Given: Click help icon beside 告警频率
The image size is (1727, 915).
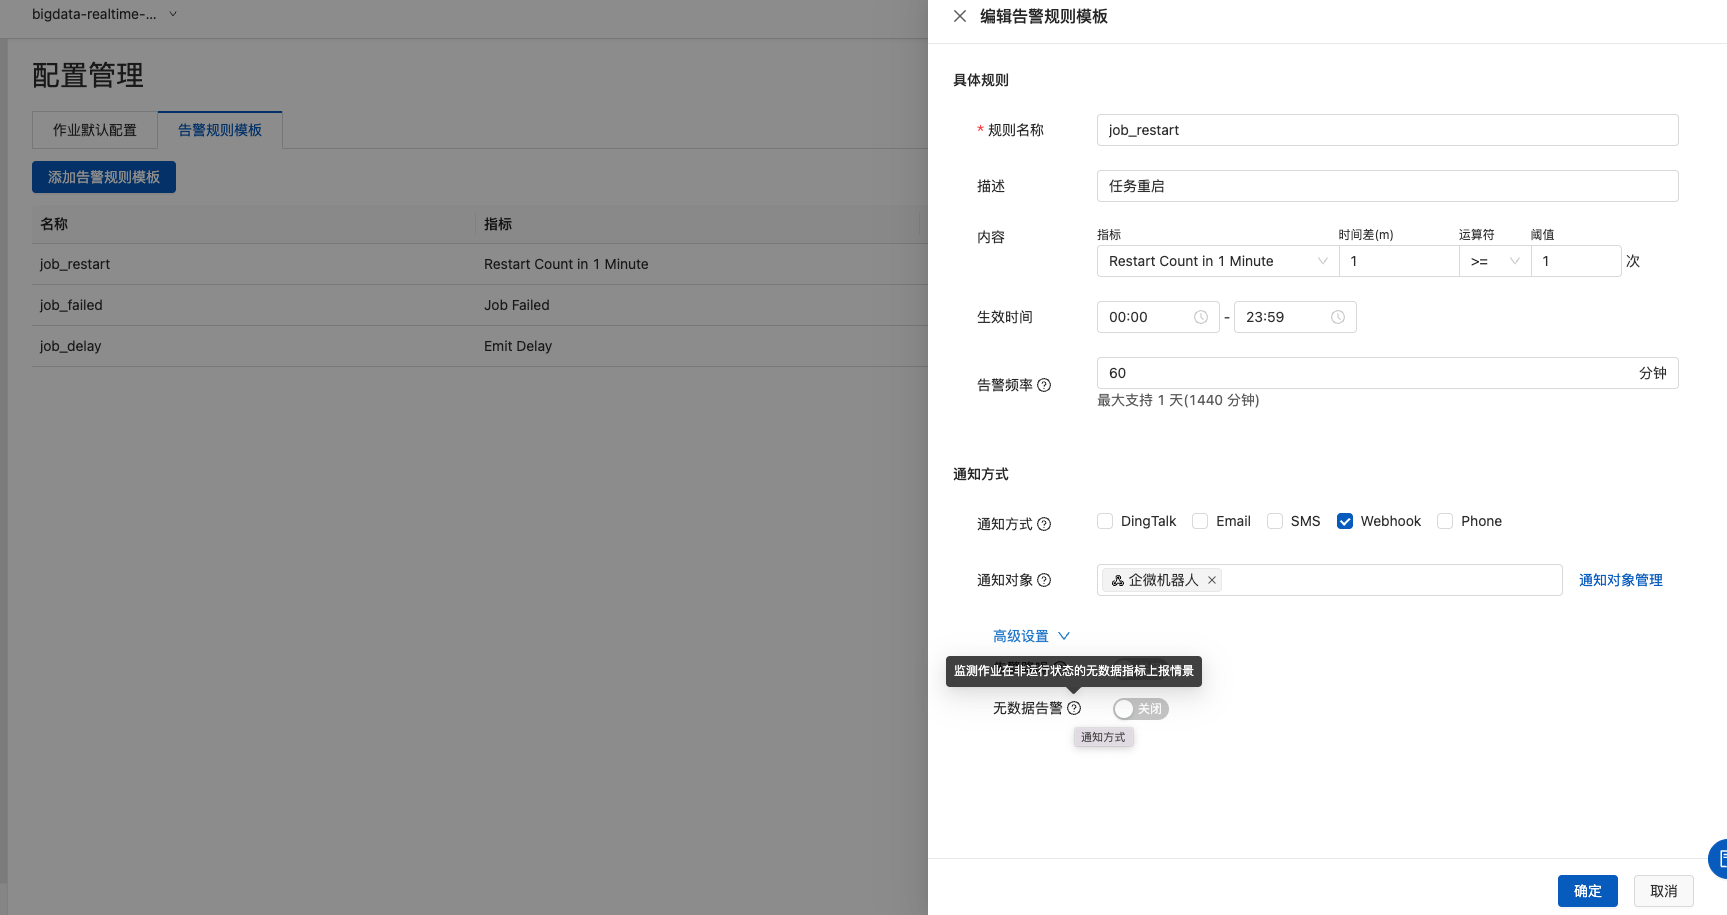Looking at the screenshot, I should tap(1044, 385).
